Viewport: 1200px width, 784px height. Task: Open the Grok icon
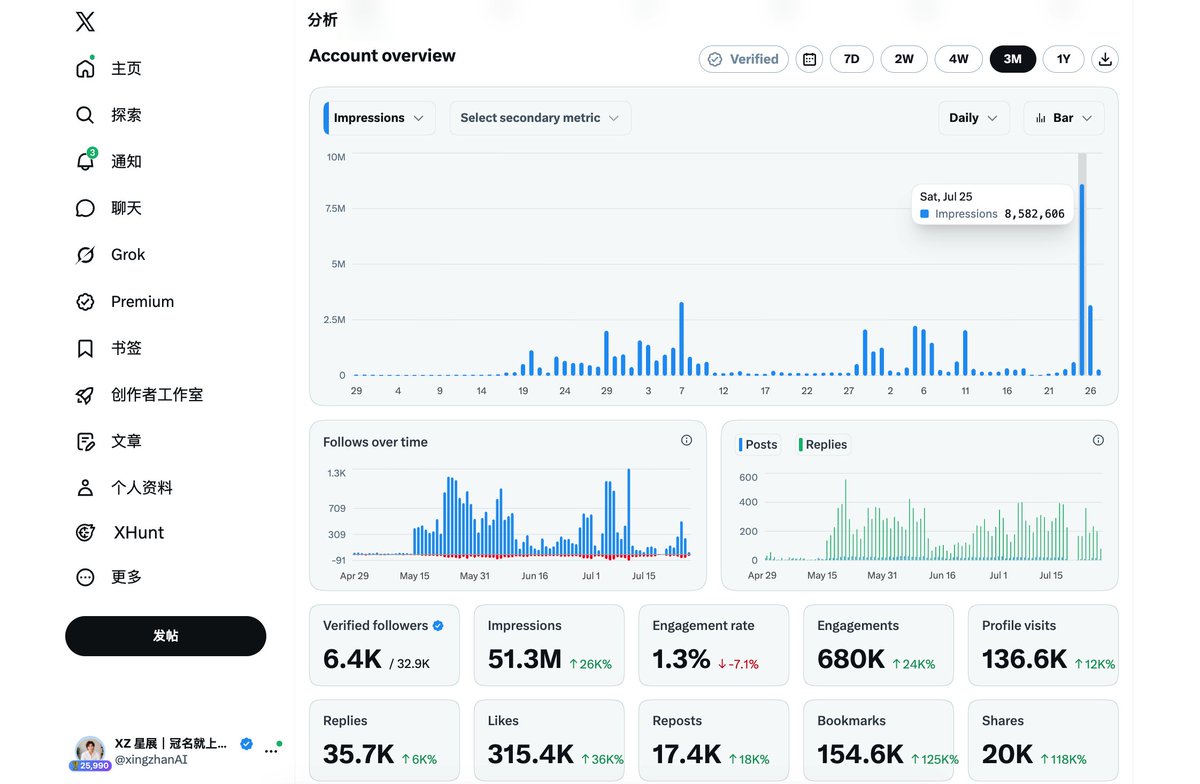85,255
